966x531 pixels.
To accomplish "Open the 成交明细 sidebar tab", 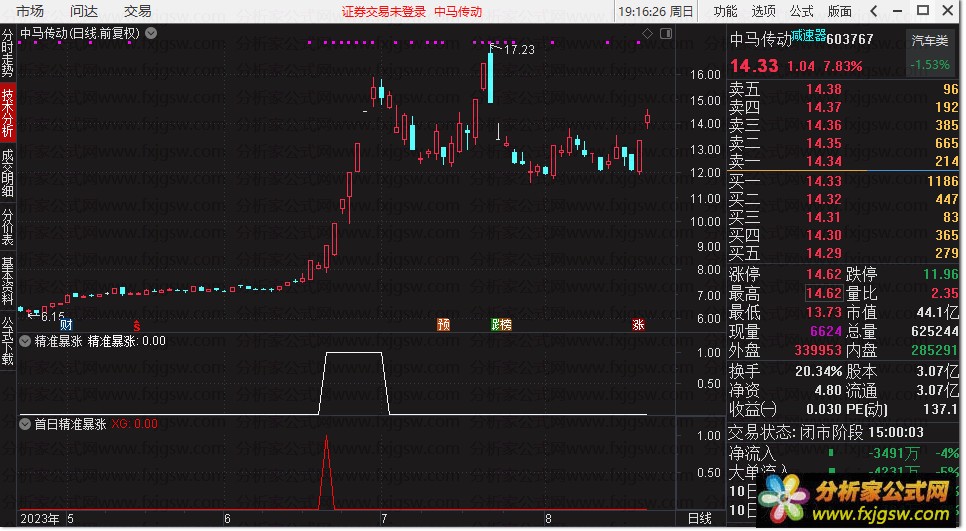I will pos(7,173).
